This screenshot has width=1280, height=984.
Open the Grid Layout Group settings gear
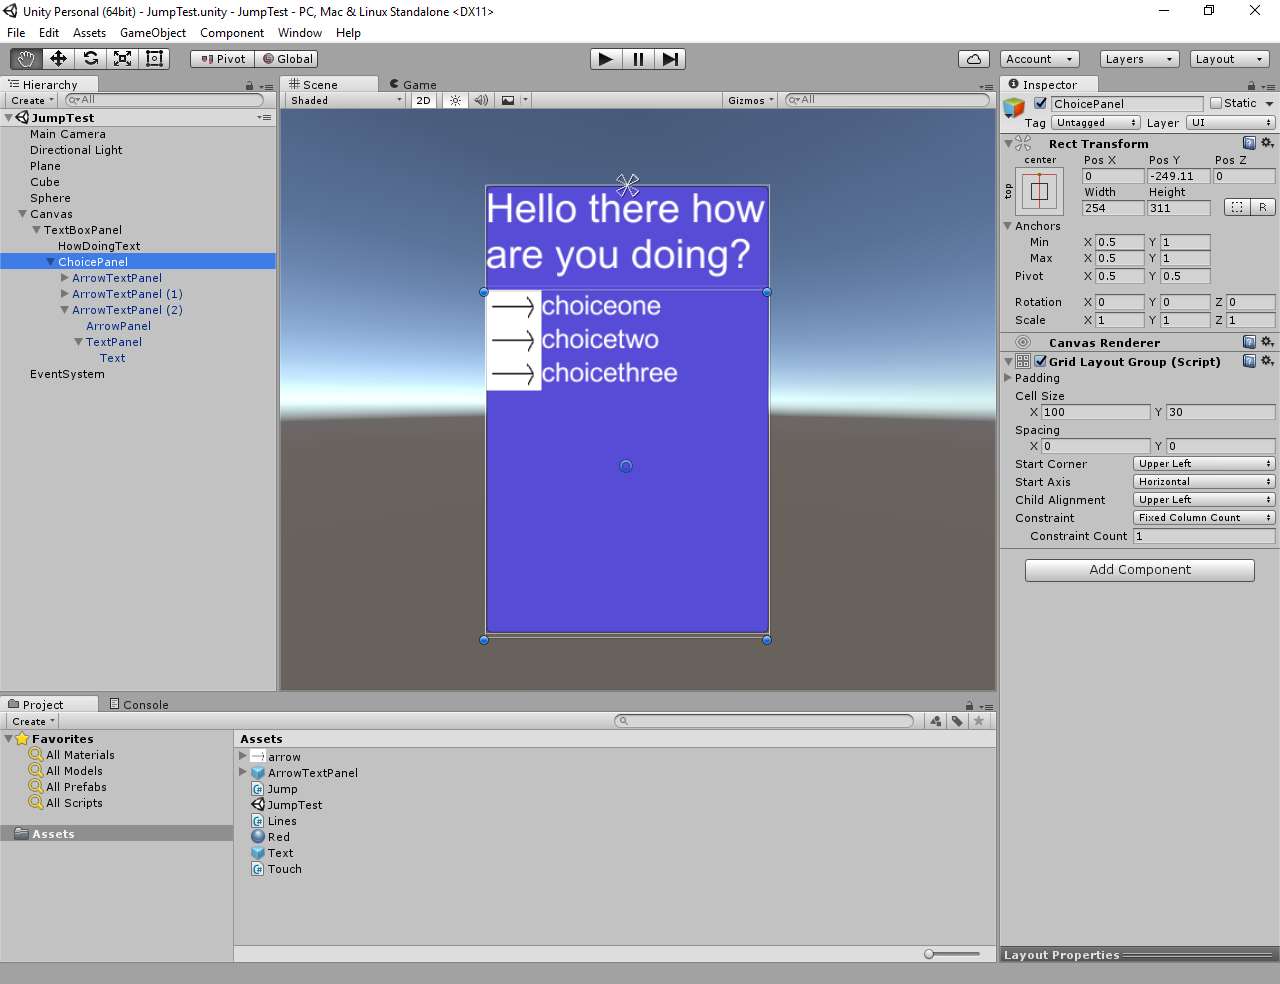1268,361
